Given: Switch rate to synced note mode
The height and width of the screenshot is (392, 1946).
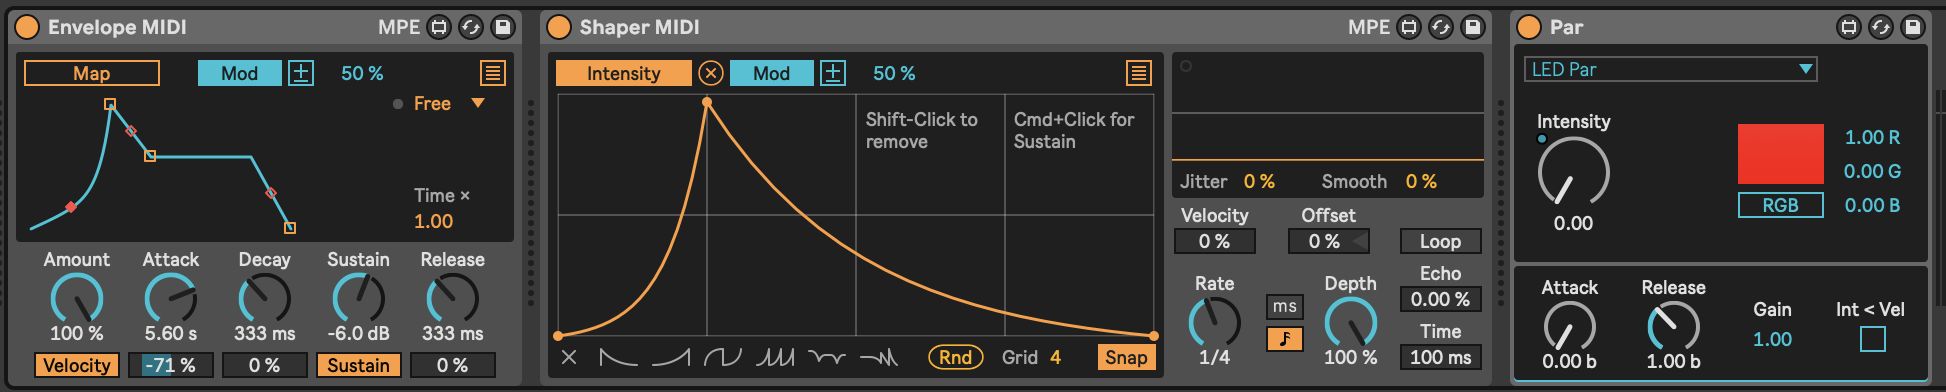Looking at the screenshot, I should pos(1285,339).
